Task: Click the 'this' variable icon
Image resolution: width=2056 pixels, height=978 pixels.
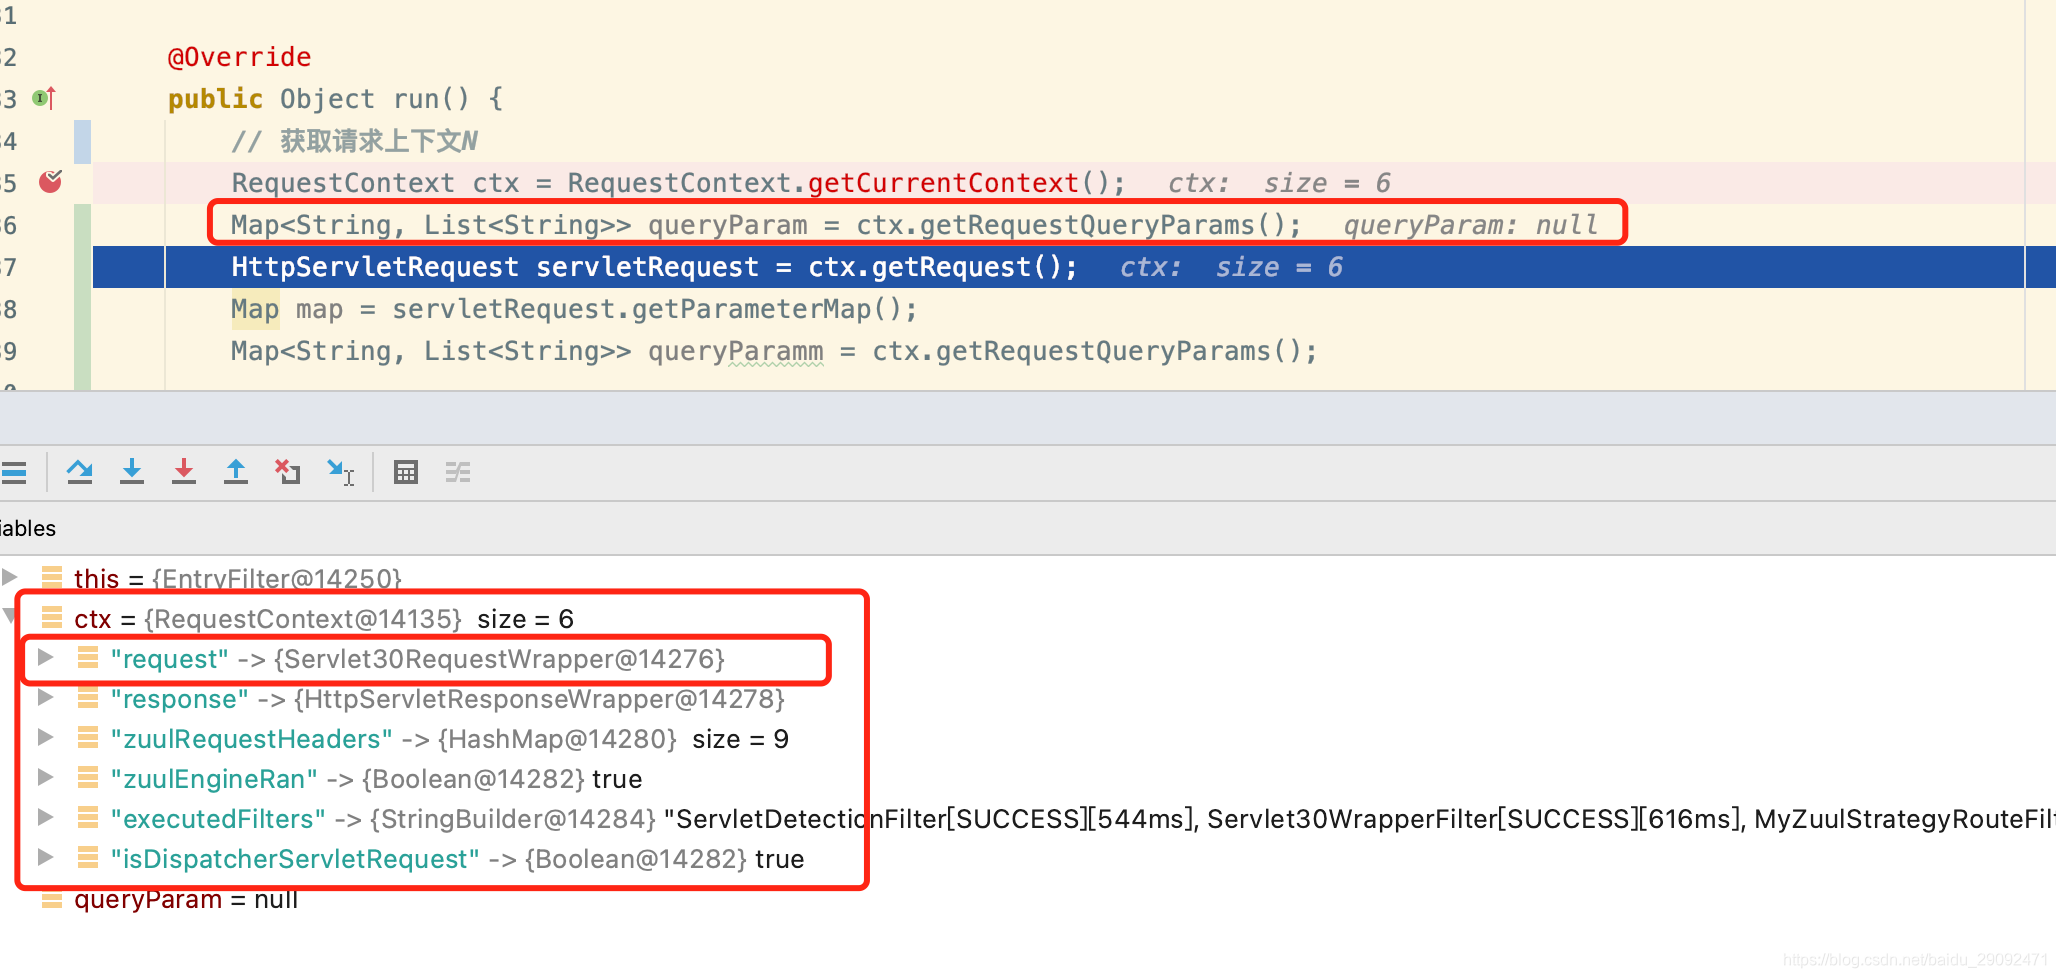Action: (x=52, y=577)
